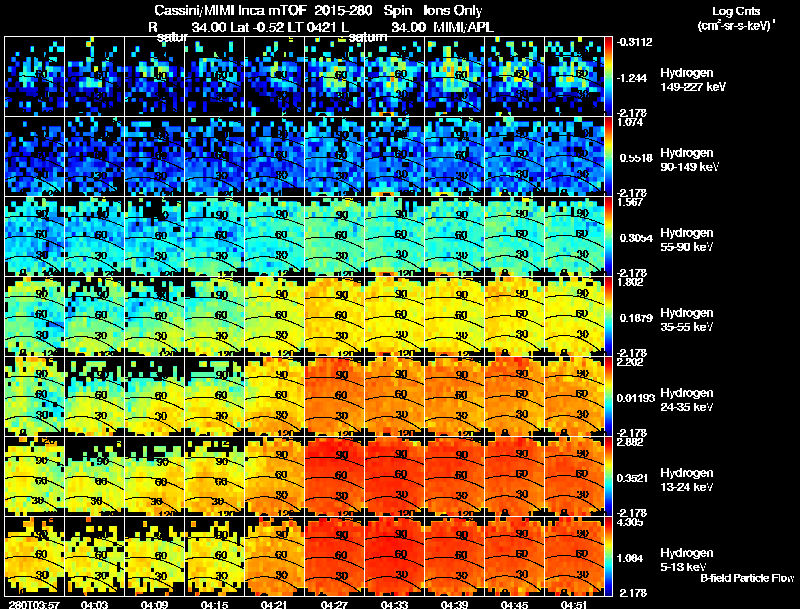The image size is (800, 609).
Task: Click the '1.084' color scale value
Action: tap(632, 559)
